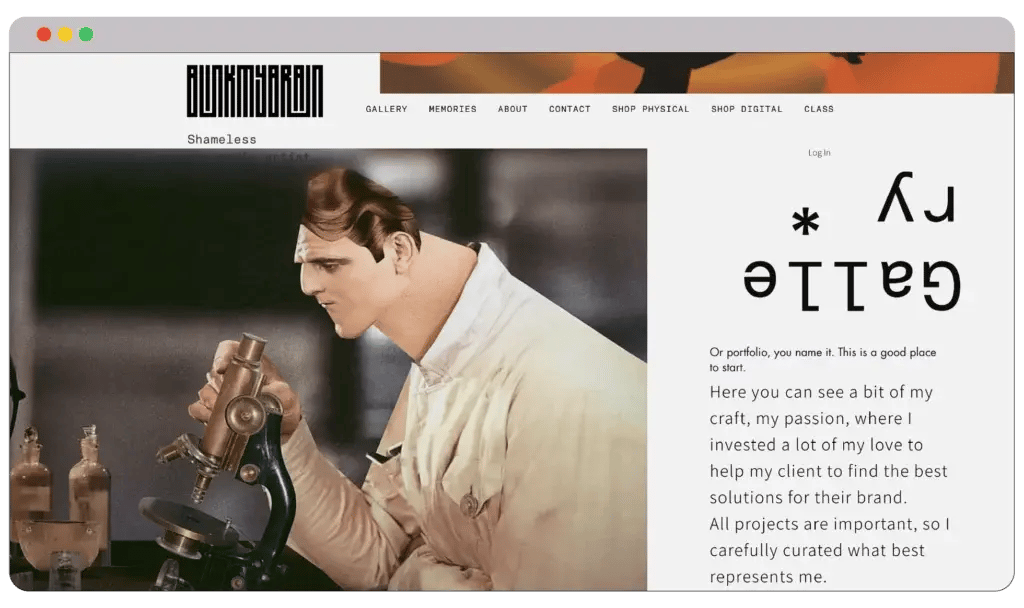Click the paragraph starting "Here you can see"
The image size is (1024, 608).
[x=828, y=444]
